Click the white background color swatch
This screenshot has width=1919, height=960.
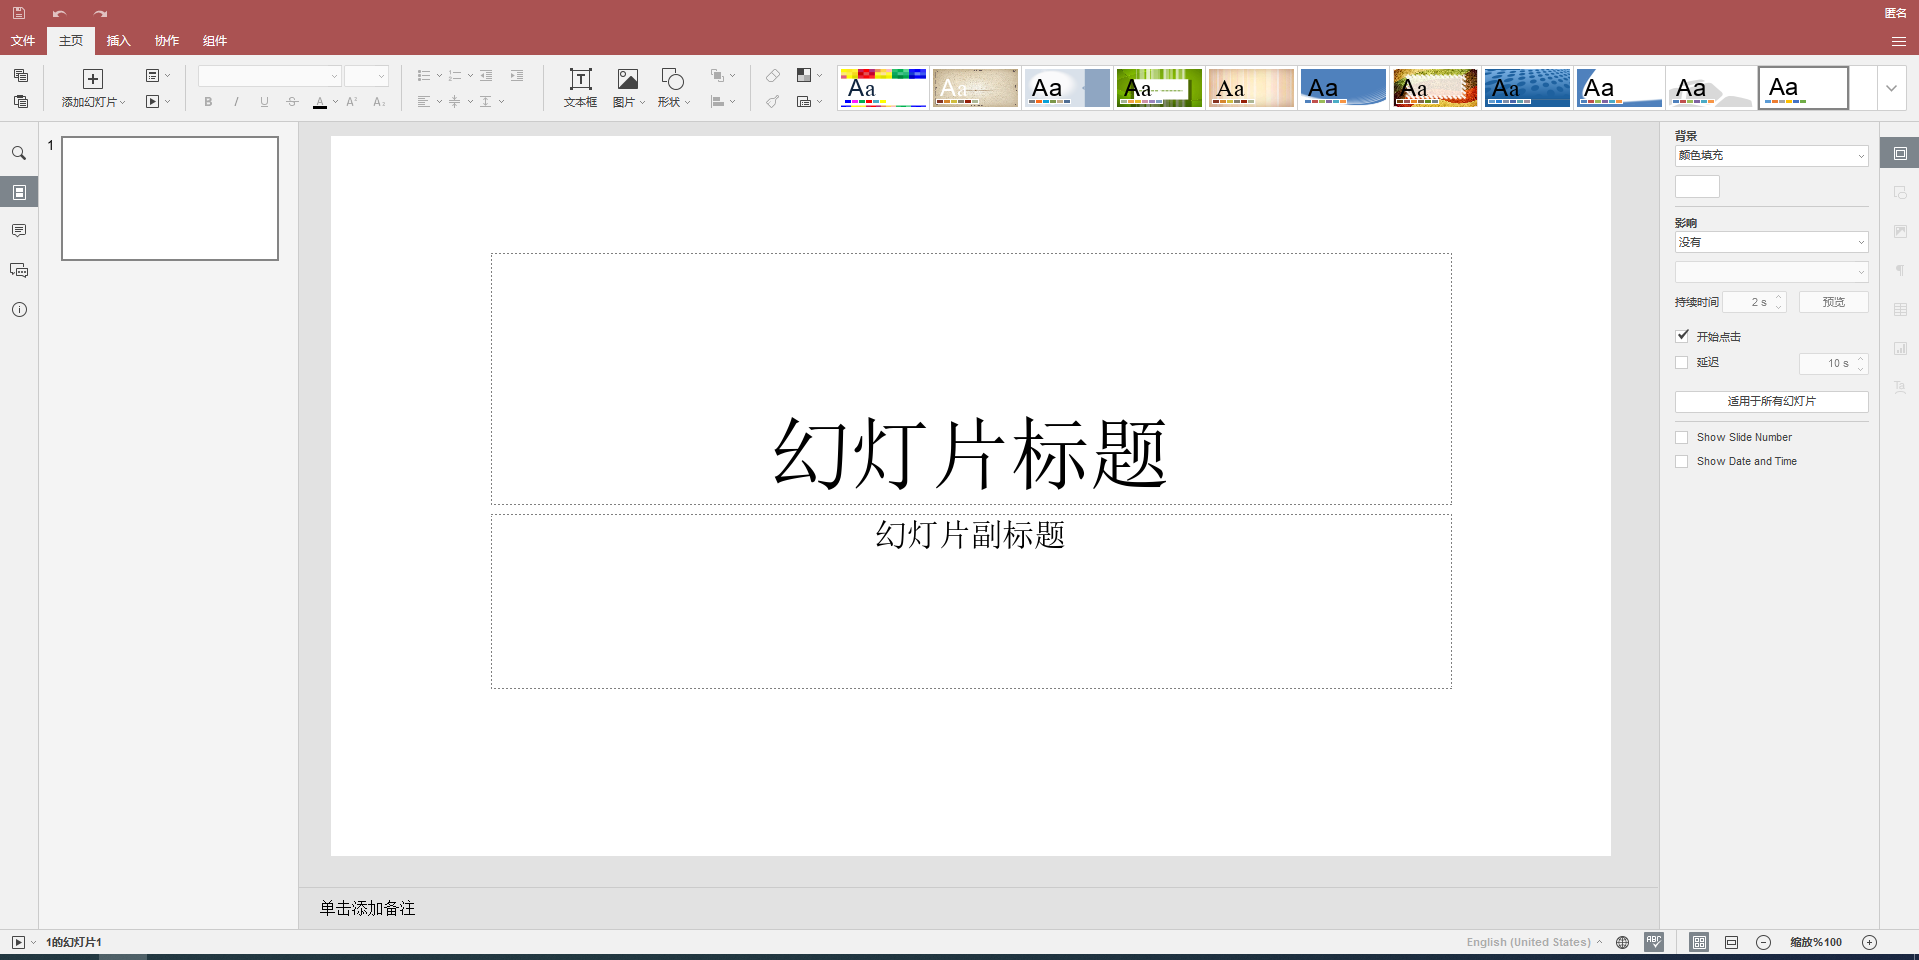click(x=1697, y=187)
